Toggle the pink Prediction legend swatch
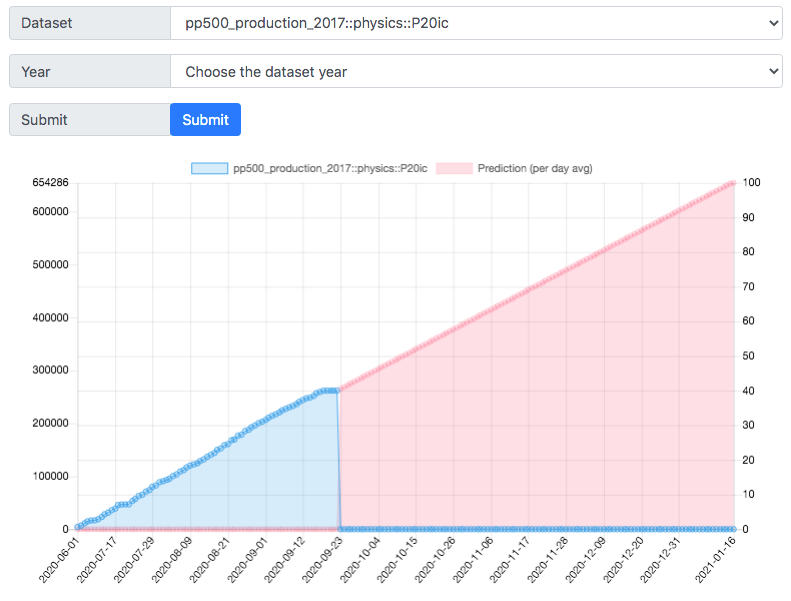Viewport: 791px width, 601px height. click(x=454, y=168)
